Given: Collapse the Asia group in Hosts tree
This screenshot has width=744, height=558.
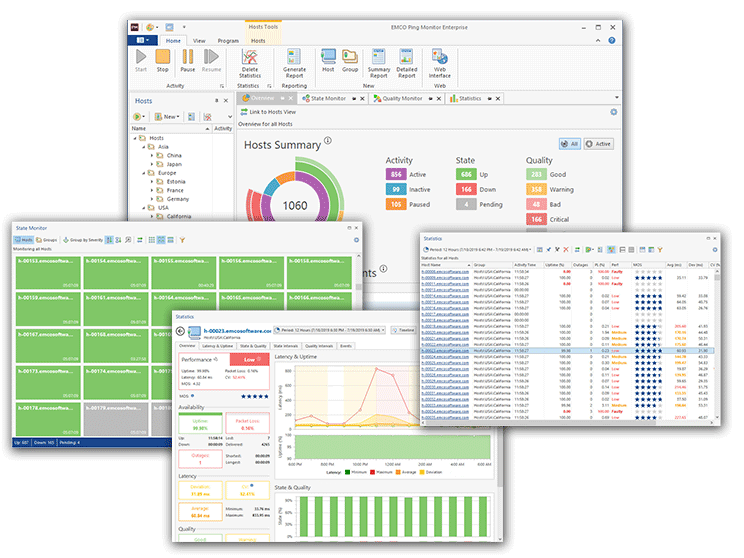Looking at the screenshot, I should tap(144, 147).
